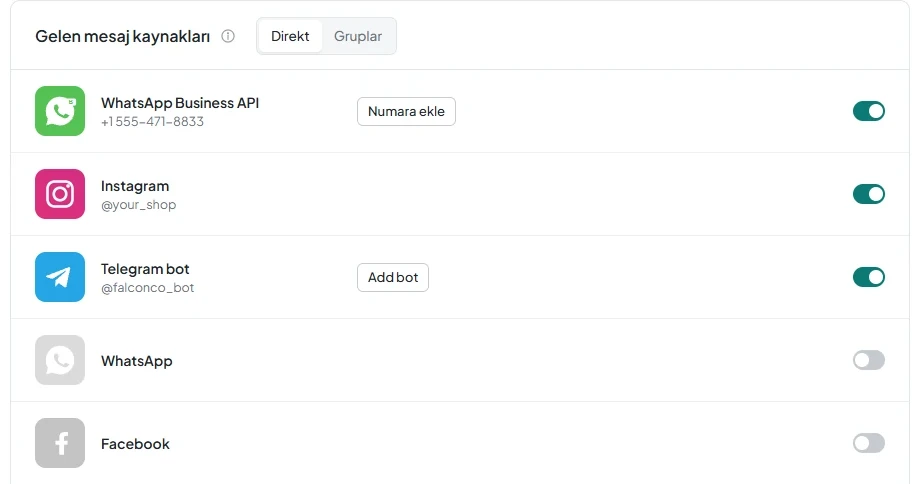Viewport: 920px width, 484px height.
Task: Click the @falconco_bot handle
Action: point(147,288)
